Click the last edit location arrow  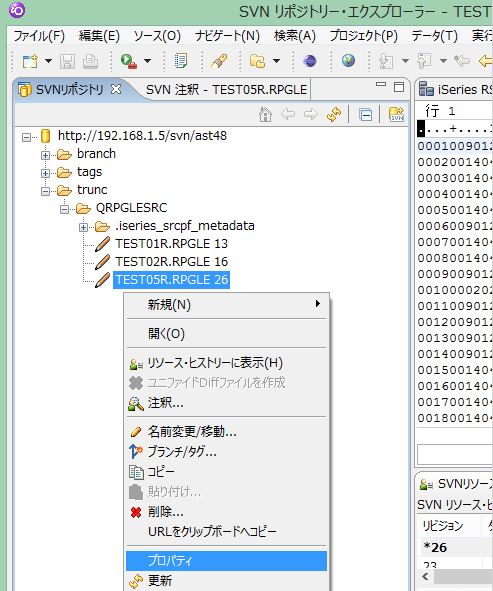(462, 61)
